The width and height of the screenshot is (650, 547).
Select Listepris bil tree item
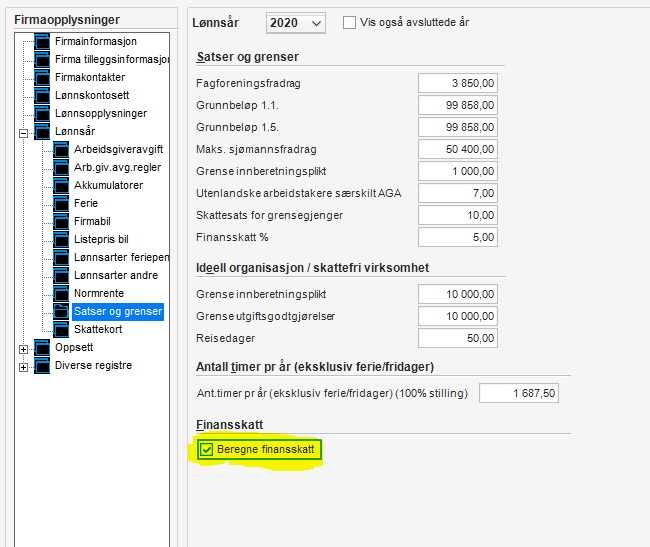[x=101, y=240]
